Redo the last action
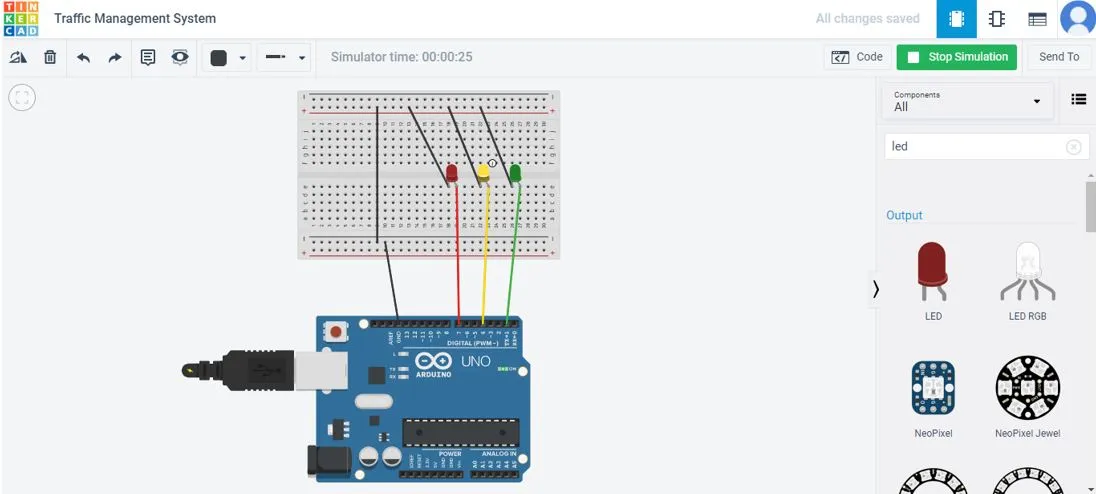This screenshot has width=1096, height=494. pos(115,57)
